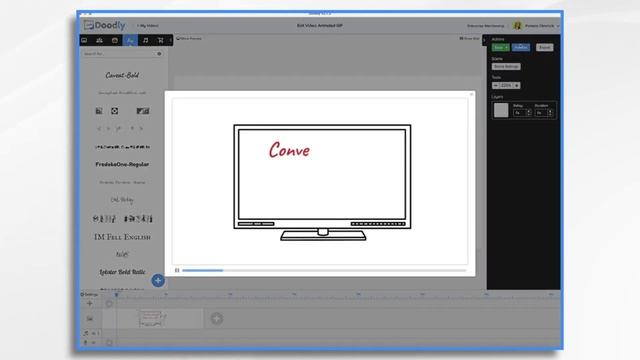Click the zoom out minus button

[x=496, y=85]
